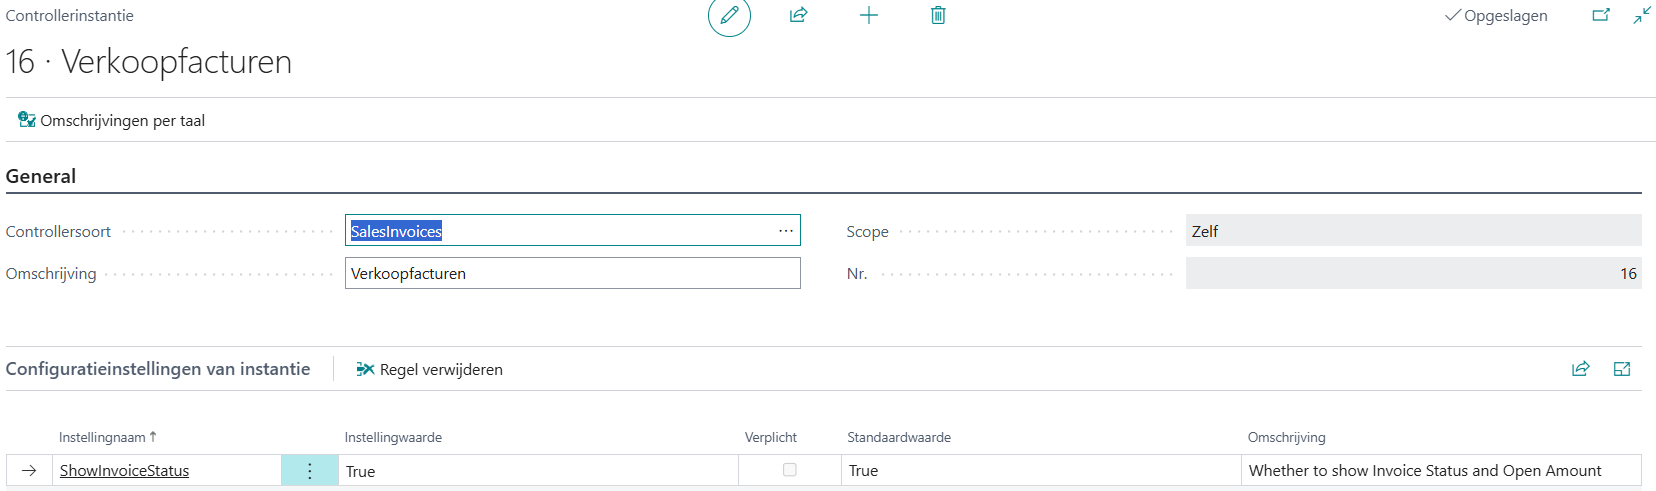This screenshot has width=1656, height=491.
Task: Collapse the page with arrows icon
Action: (1642, 16)
